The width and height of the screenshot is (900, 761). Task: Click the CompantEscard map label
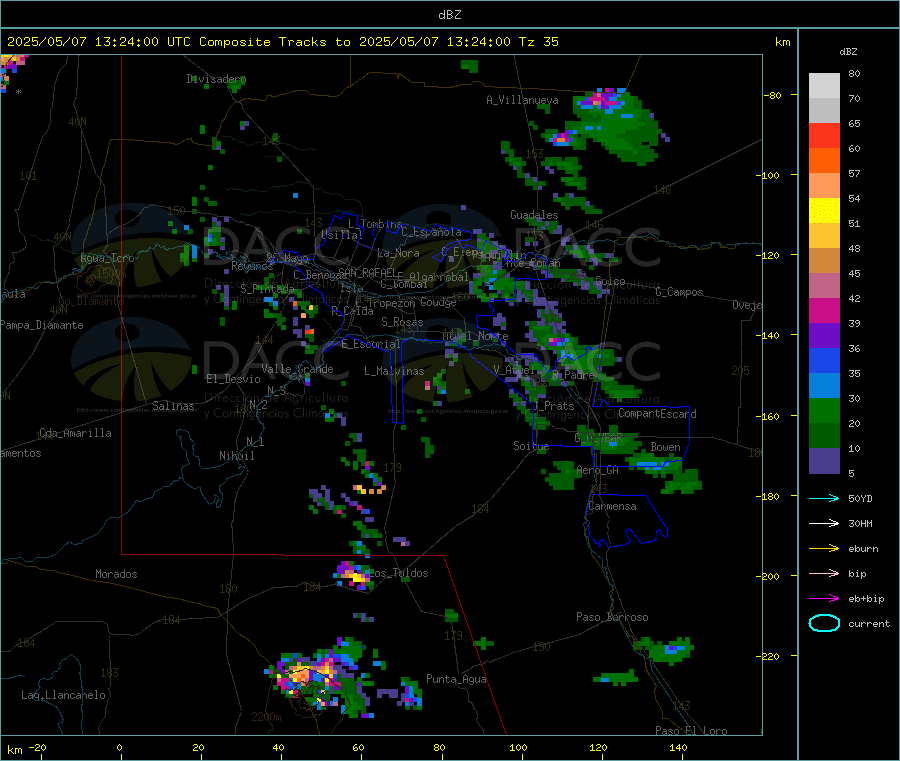(657, 414)
